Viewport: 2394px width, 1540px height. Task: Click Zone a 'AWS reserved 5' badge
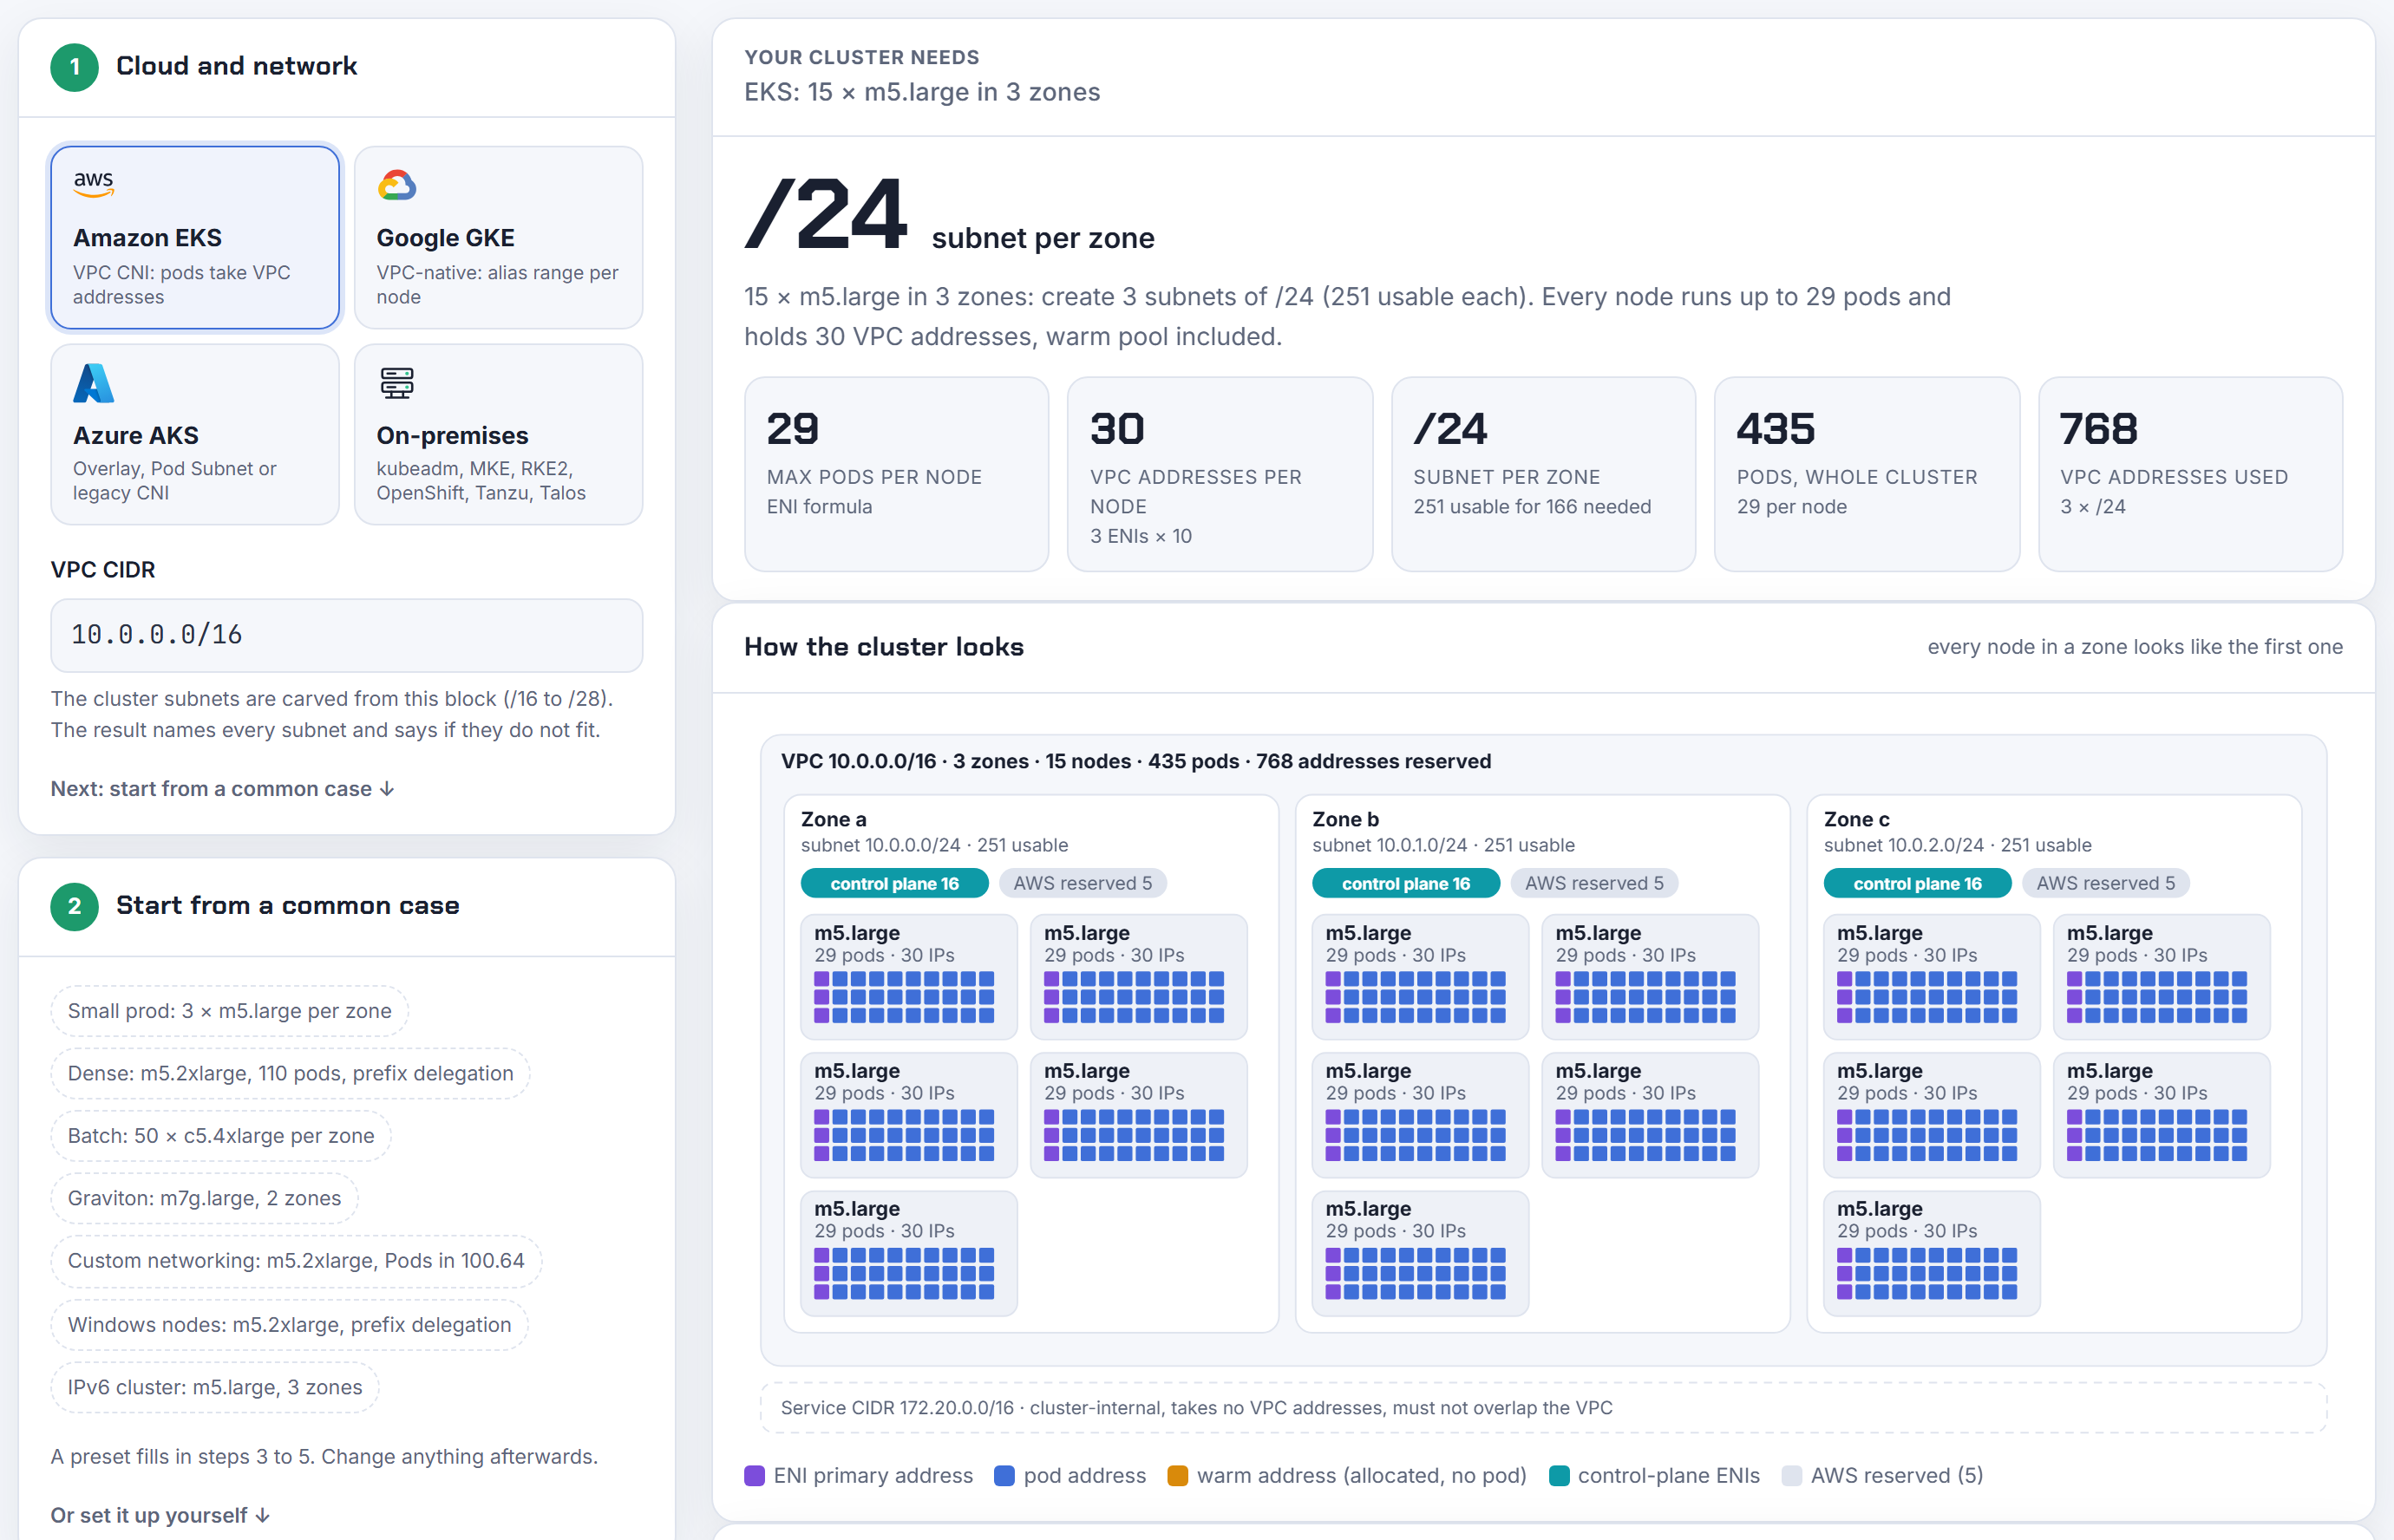coord(1083,884)
